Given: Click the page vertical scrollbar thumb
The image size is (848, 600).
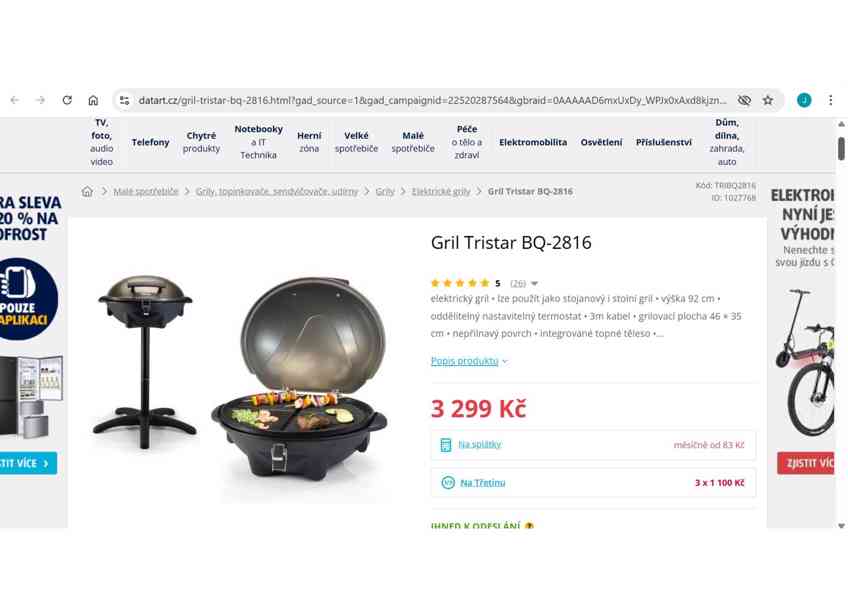Looking at the screenshot, I should tap(841, 149).
